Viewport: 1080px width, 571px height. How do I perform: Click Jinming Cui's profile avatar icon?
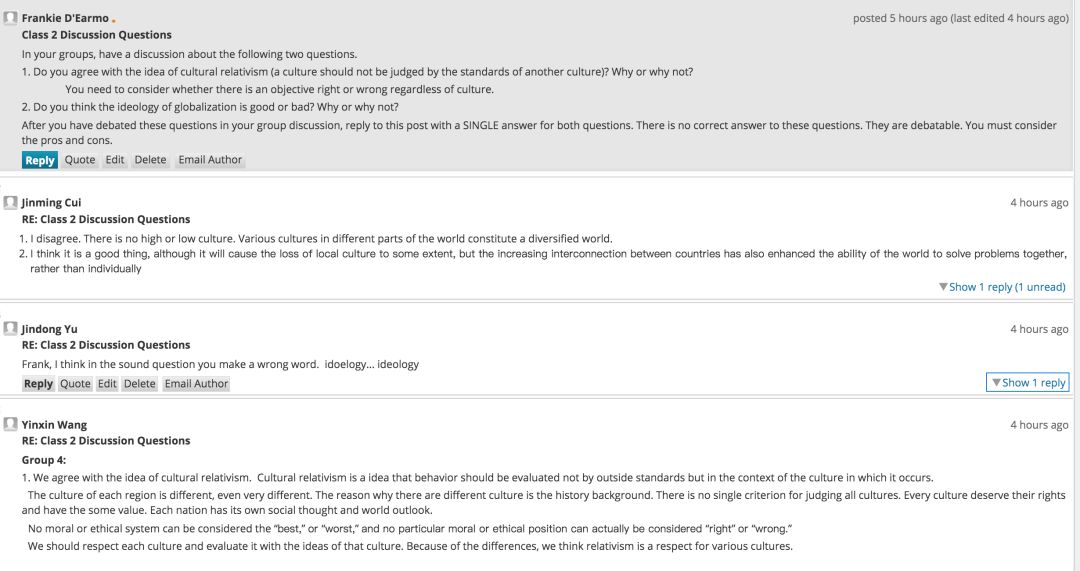(10, 203)
